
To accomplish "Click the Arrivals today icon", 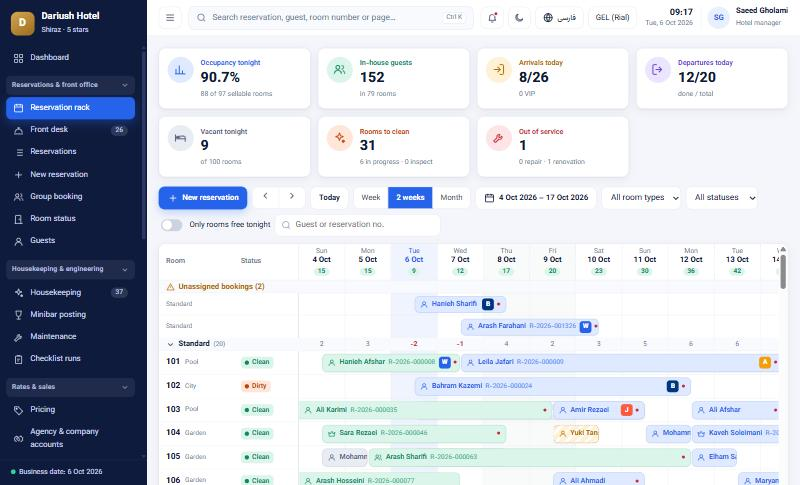I will (x=498, y=70).
